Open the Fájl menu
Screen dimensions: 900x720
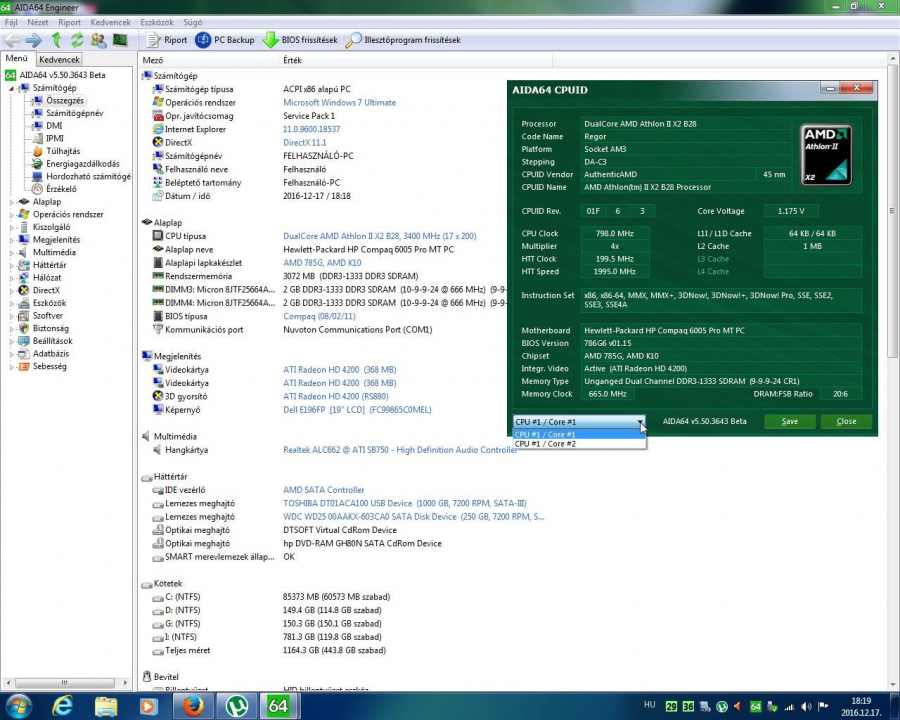11,22
